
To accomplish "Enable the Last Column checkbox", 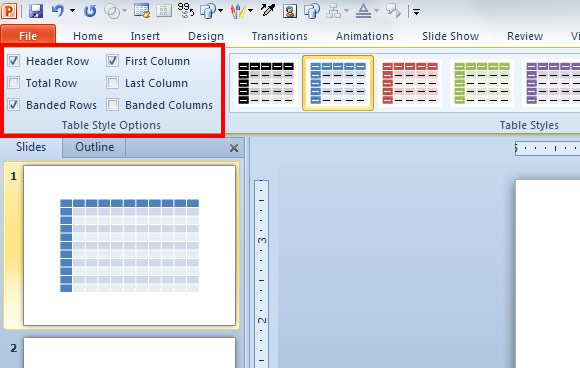I will [x=112, y=83].
